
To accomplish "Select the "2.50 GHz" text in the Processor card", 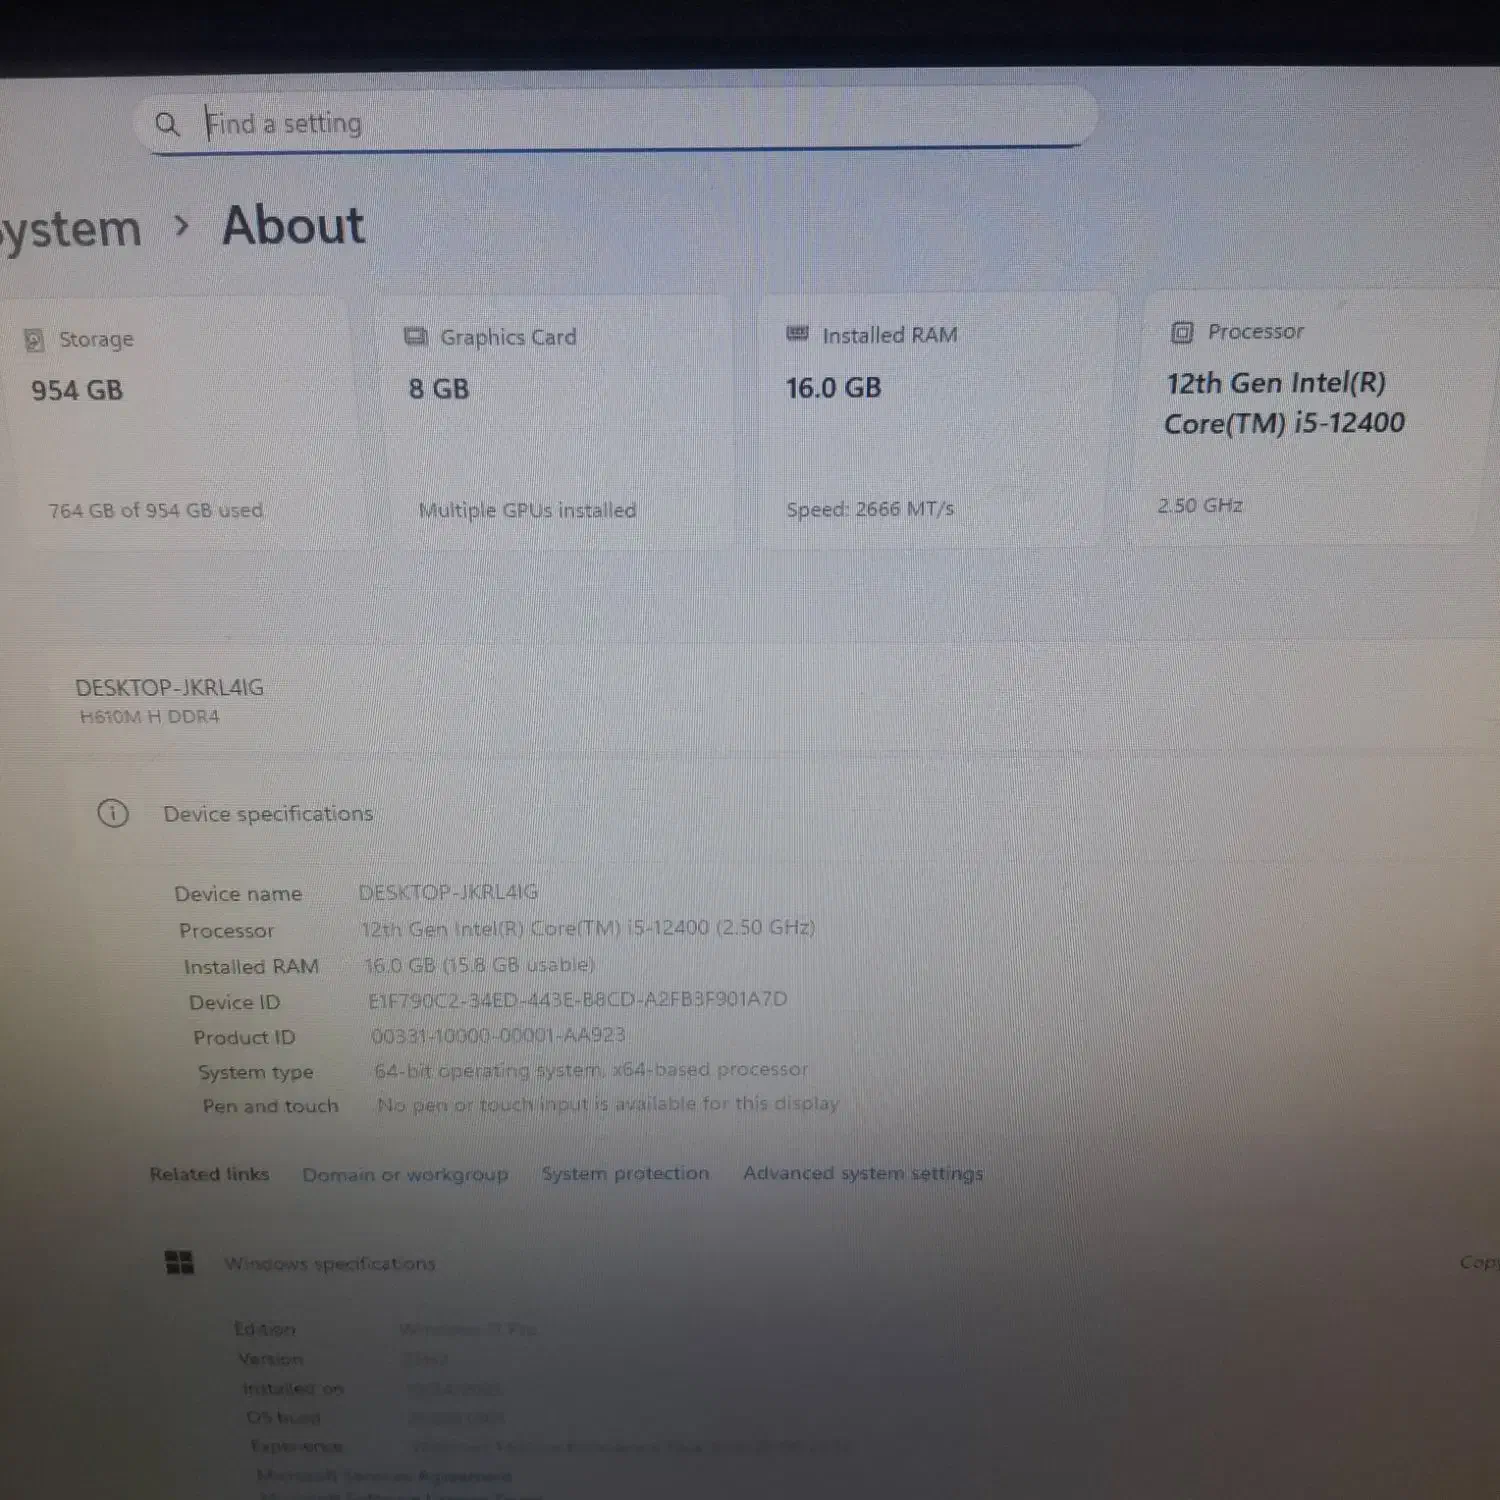I will pyautogui.click(x=1200, y=505).
